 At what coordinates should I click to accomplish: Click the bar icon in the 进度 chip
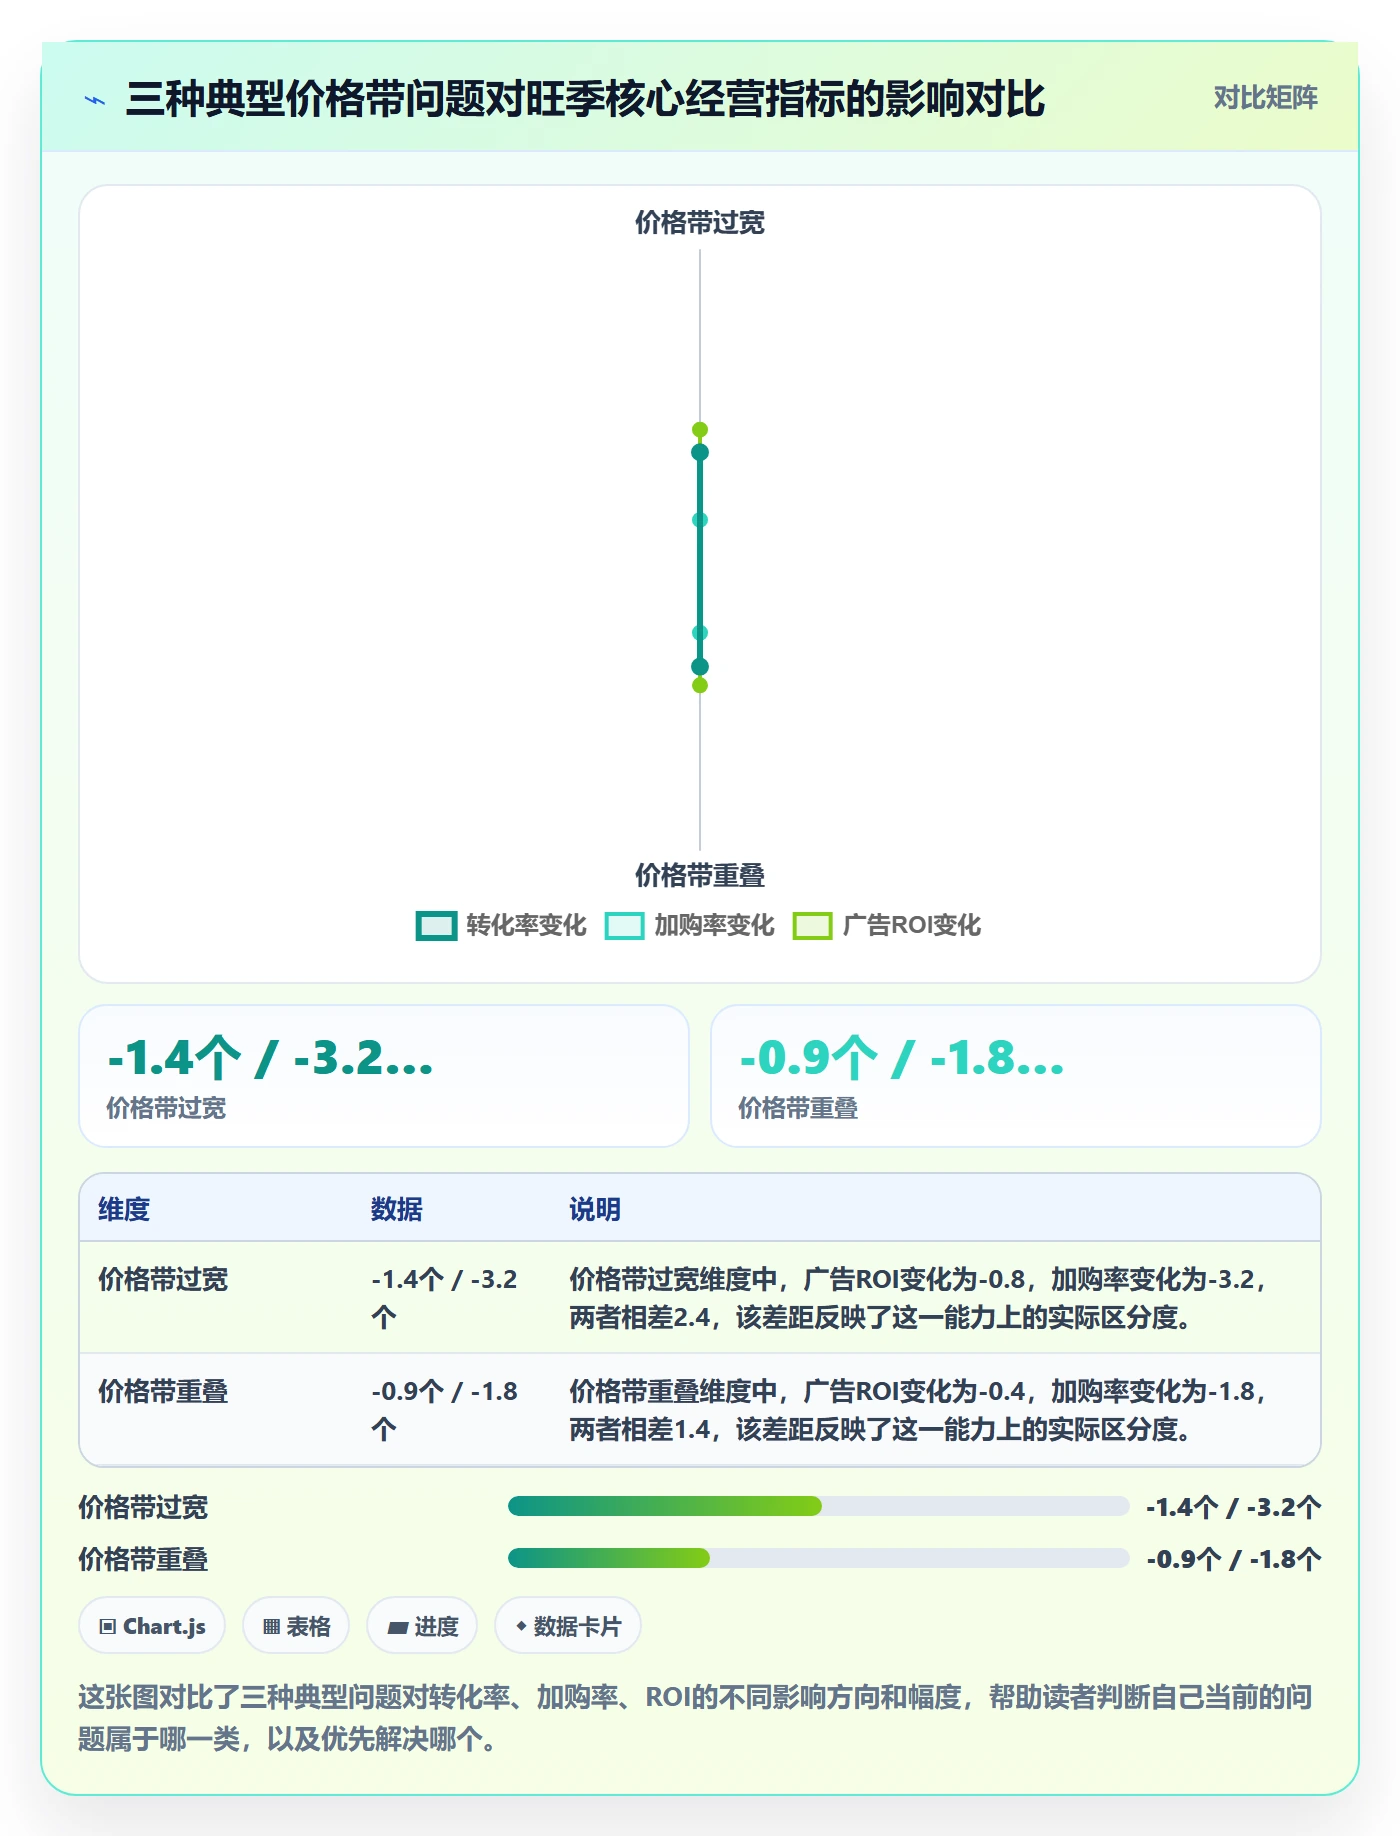397,1628
